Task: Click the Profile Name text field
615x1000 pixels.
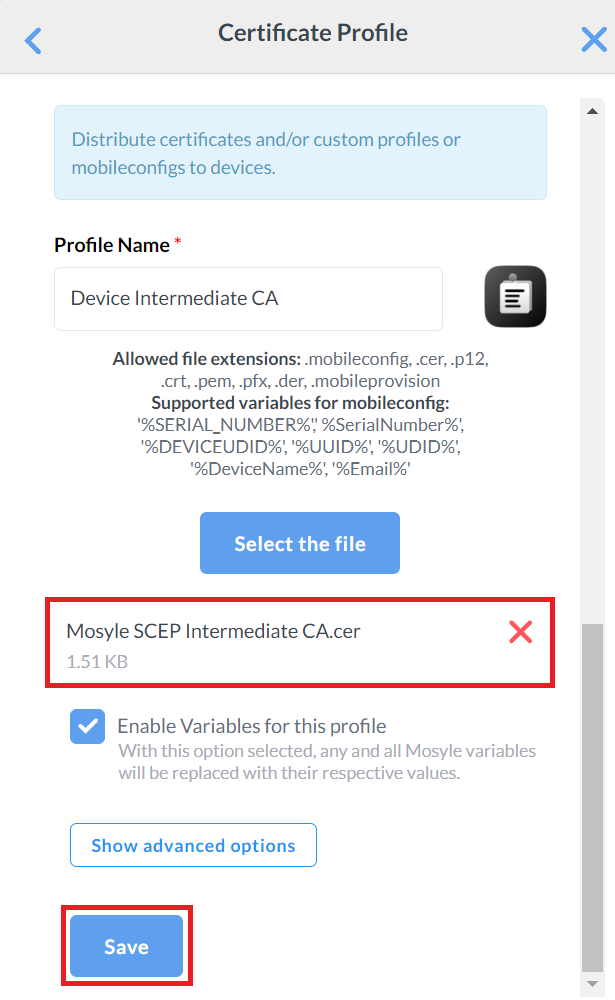Action: tap(248, 299)
